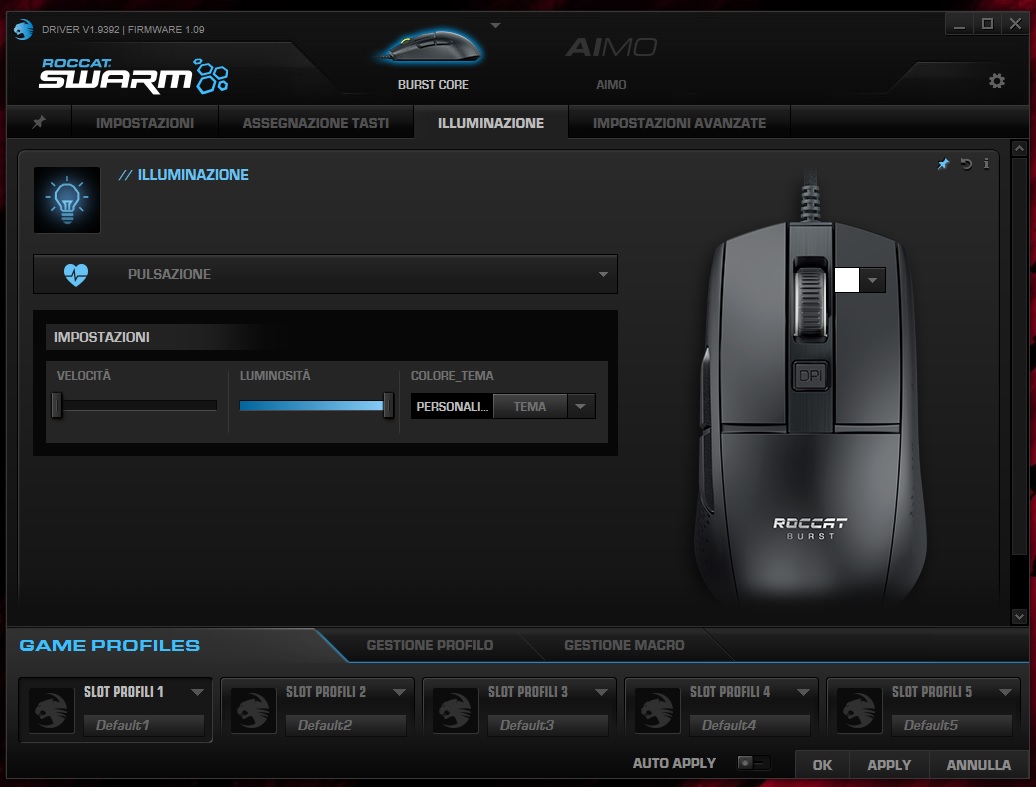Click the Roccat Swarm logo
The height and width of the screenshot is (787, 1036).
[x=134, y=75]
